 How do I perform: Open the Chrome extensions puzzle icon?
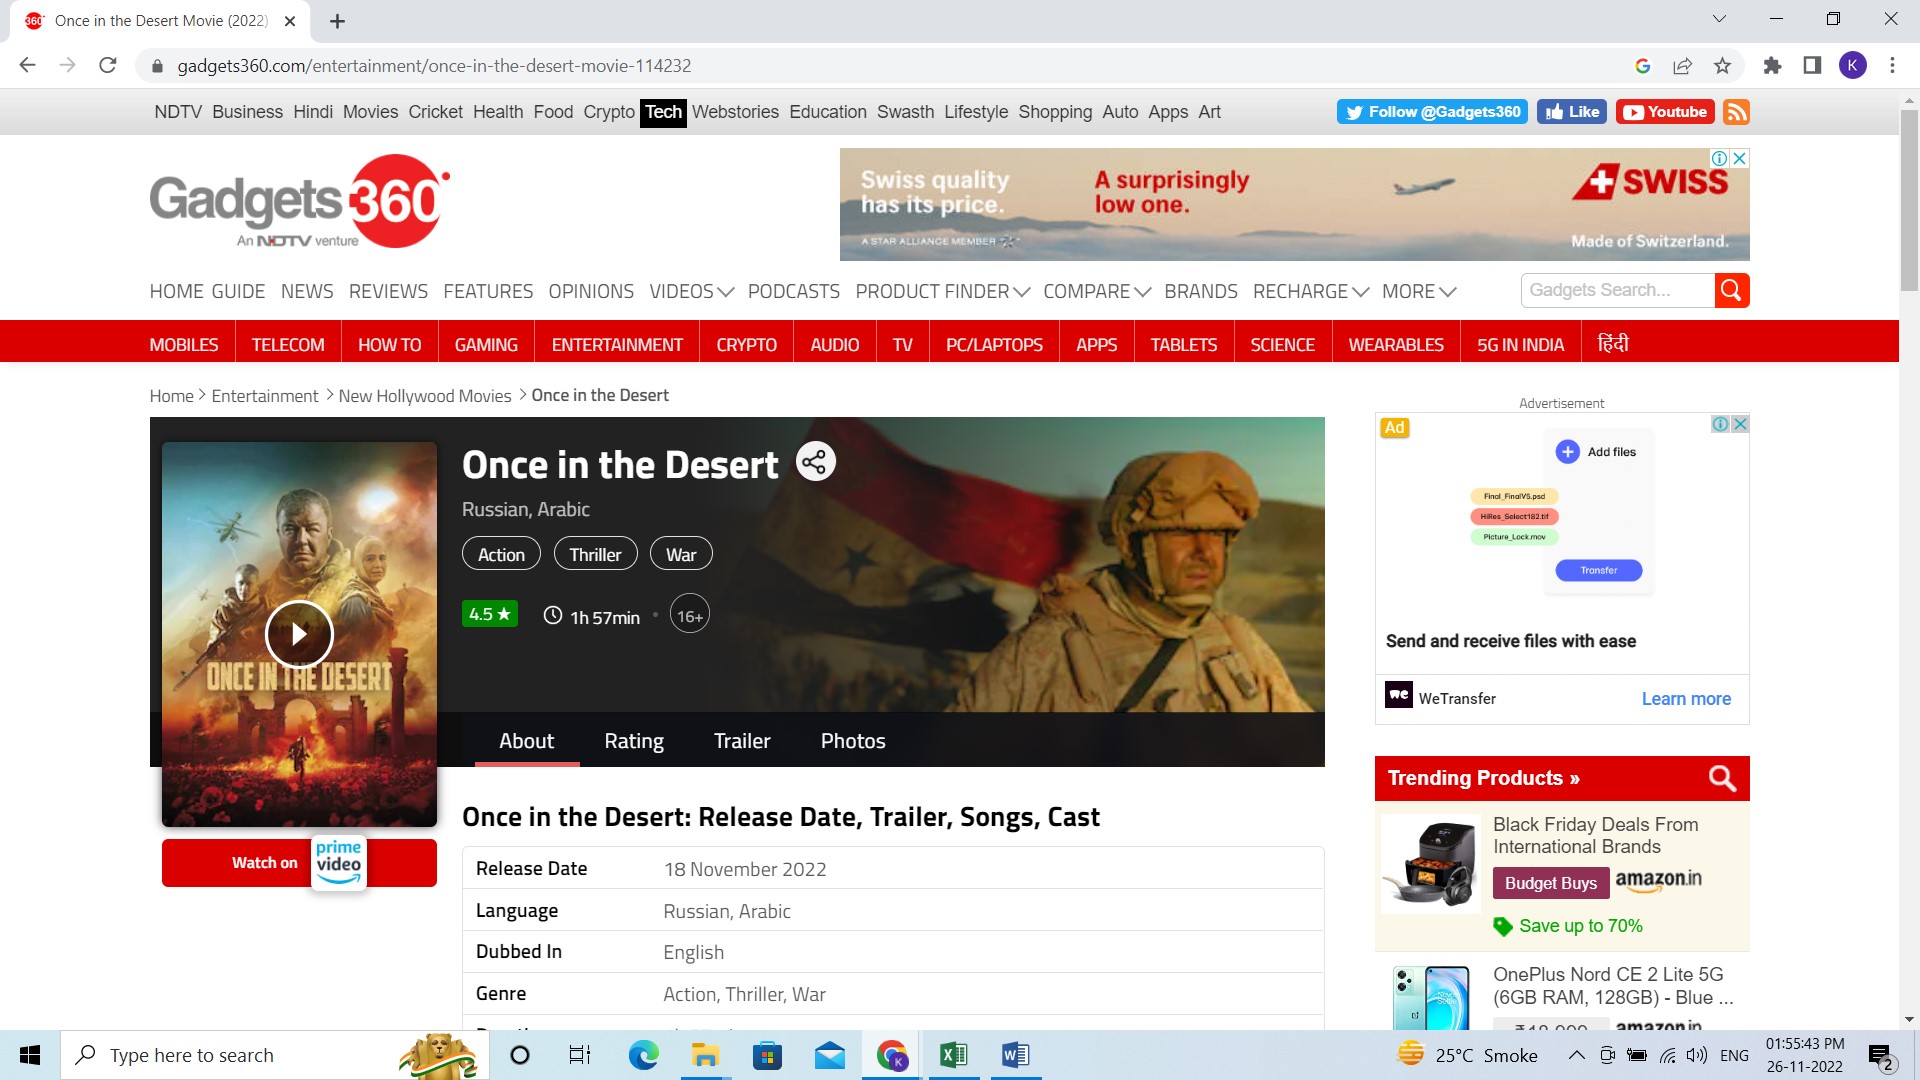tap(1772, 66)
